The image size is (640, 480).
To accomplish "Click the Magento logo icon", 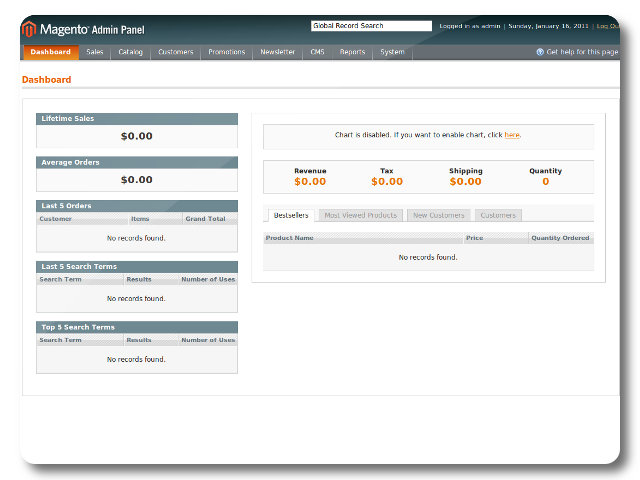I will pos(29,29).
